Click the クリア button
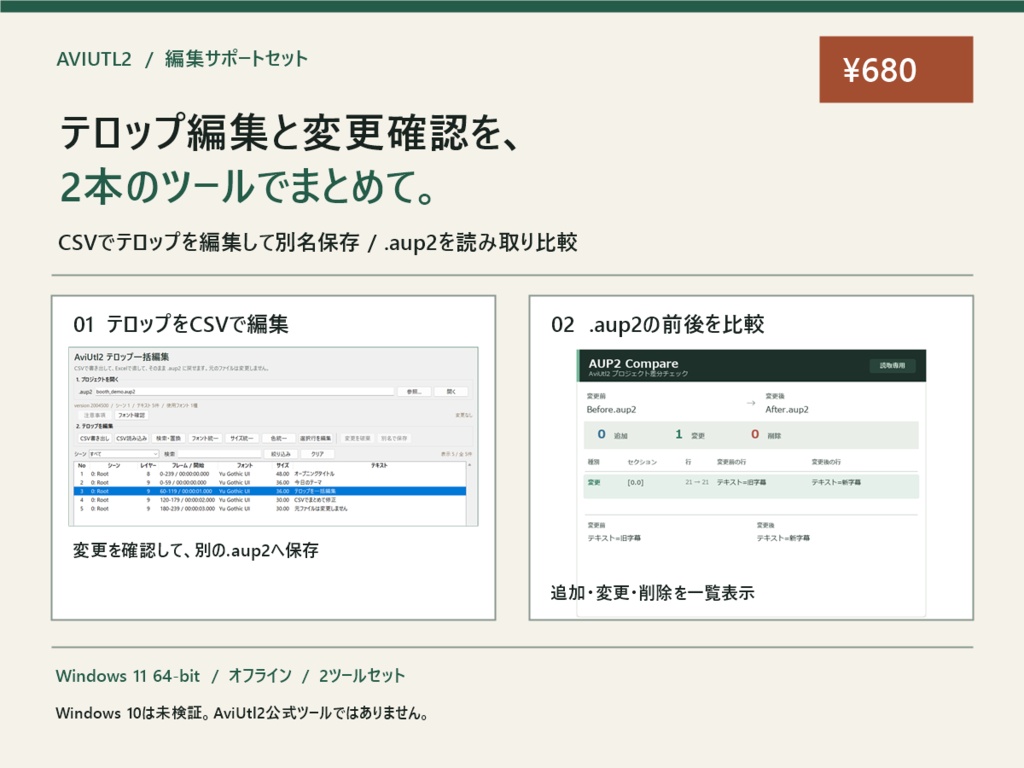The width and height of the screenshot is (1024, 768). click(317, 454)
